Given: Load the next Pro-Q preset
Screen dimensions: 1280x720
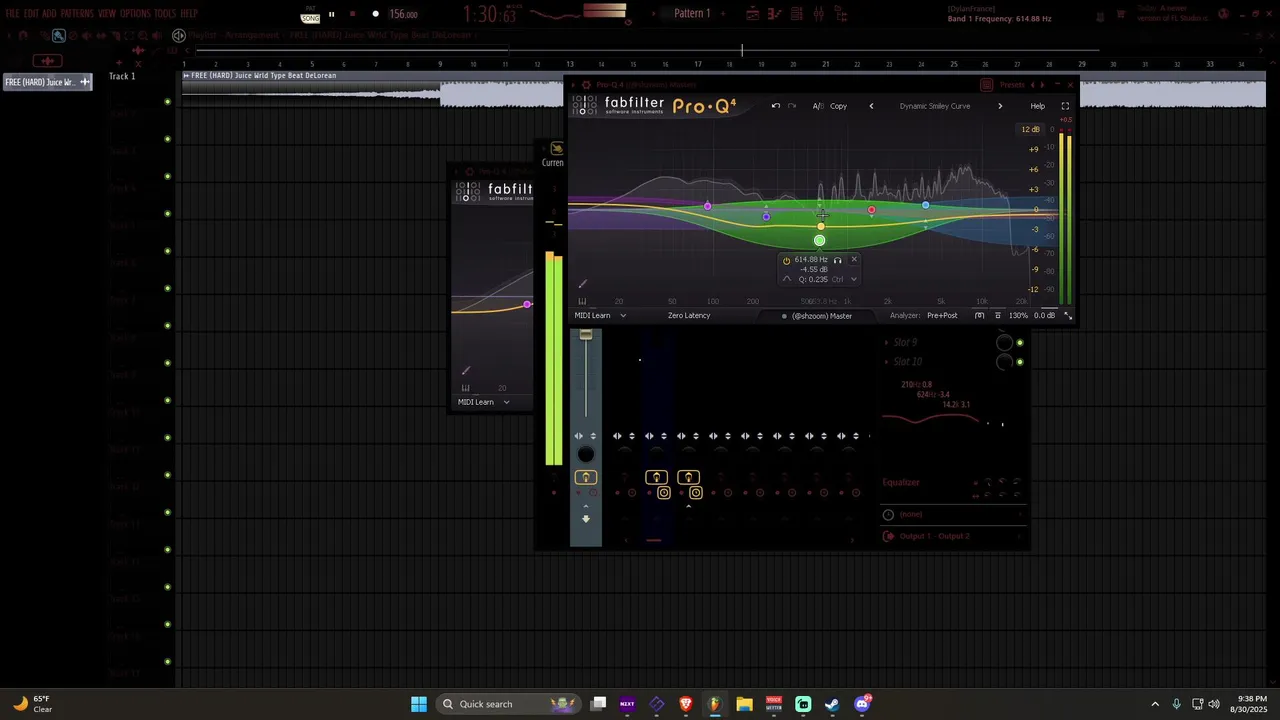Looking at the screenshot, I should click(x=1000, y=106).
